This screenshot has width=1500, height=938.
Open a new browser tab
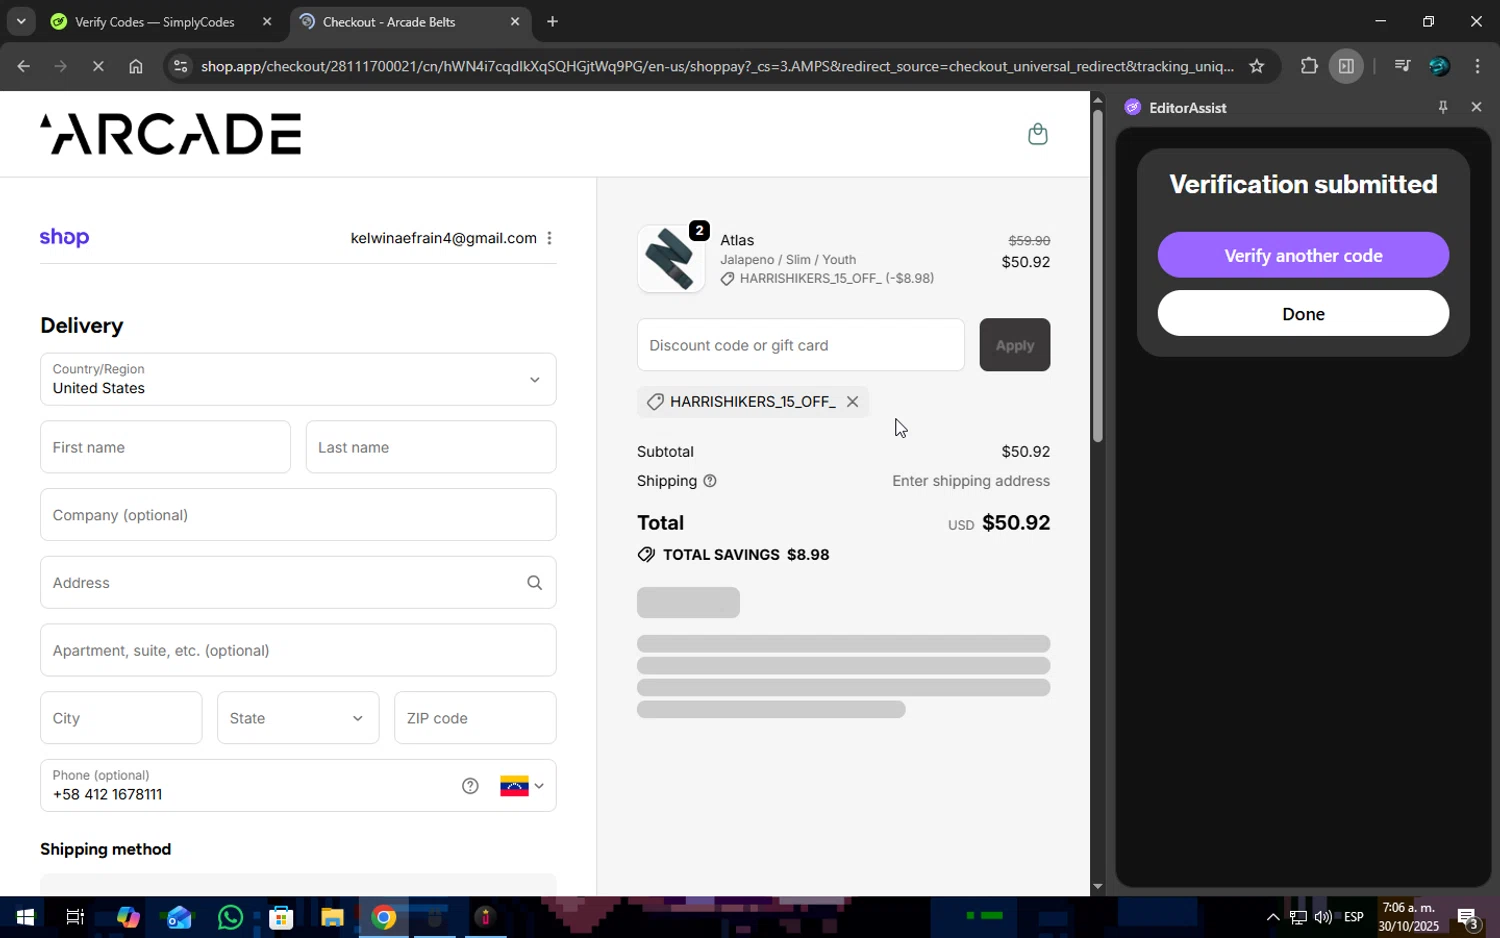tap(552, 21)
